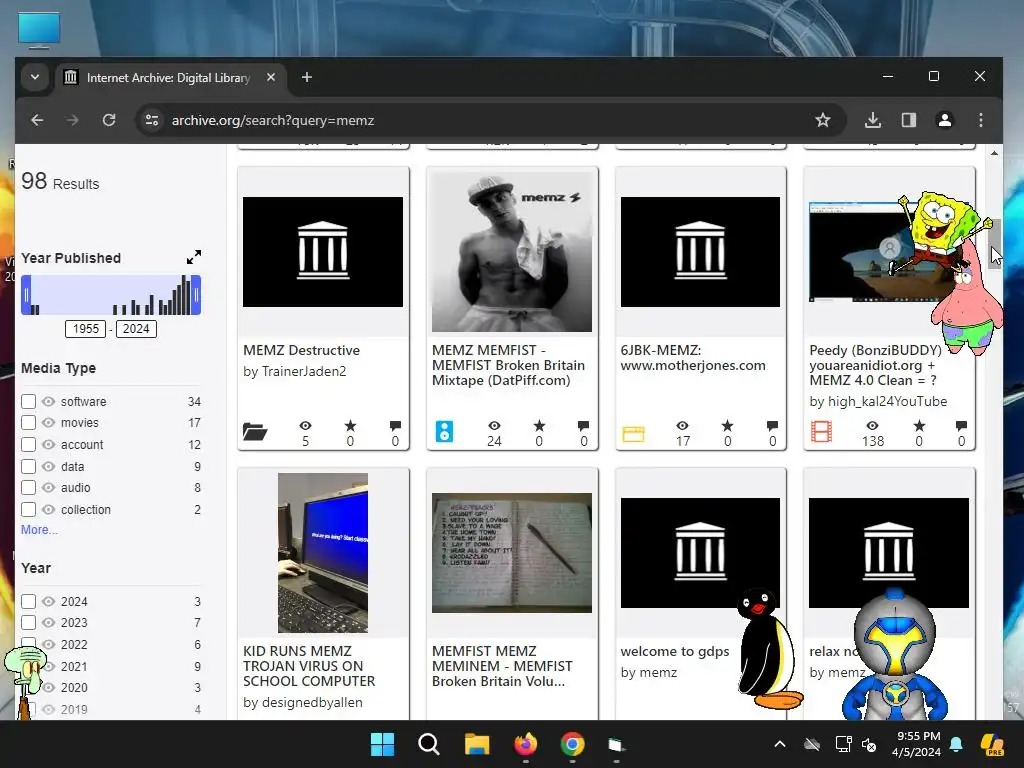Image resolution: width=1024 pixels, height=768 pixels.
Task: Hide account results with eye icon
Action: [48, 445]
